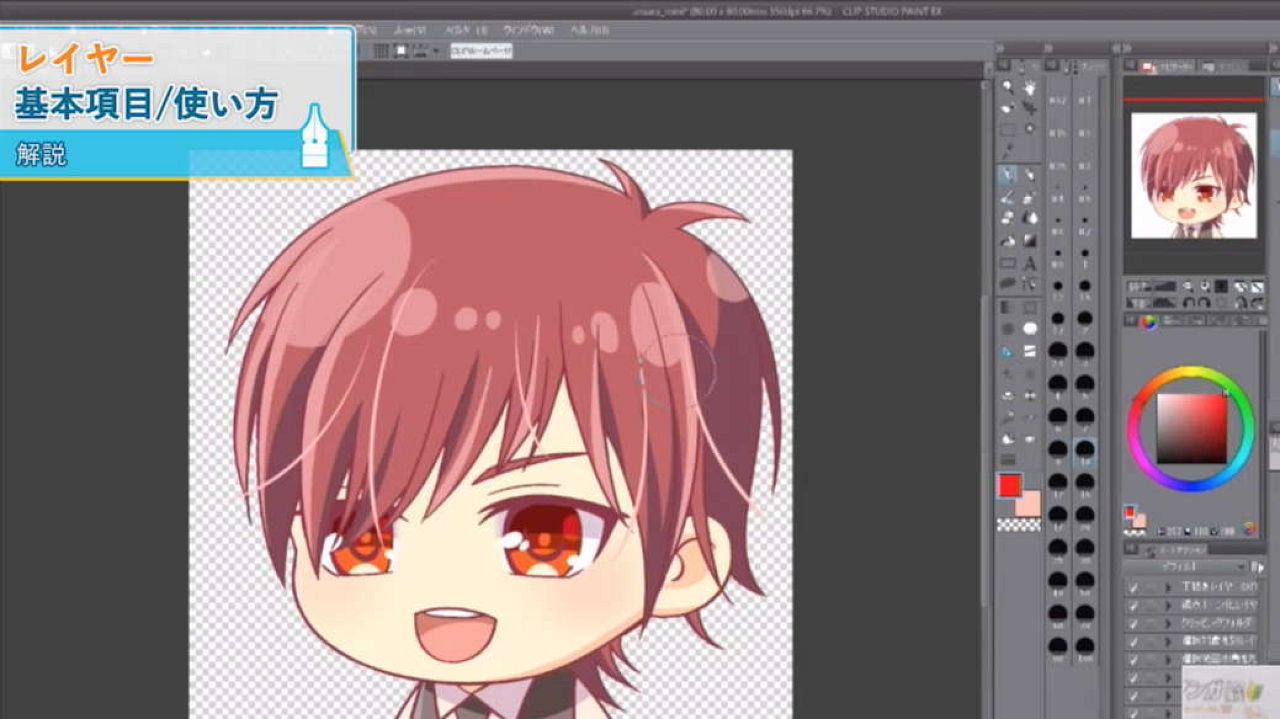The width and height of the screenshot is (1280, 719).
Task: Click the red main color swatch
Action: click(1011, 486)
